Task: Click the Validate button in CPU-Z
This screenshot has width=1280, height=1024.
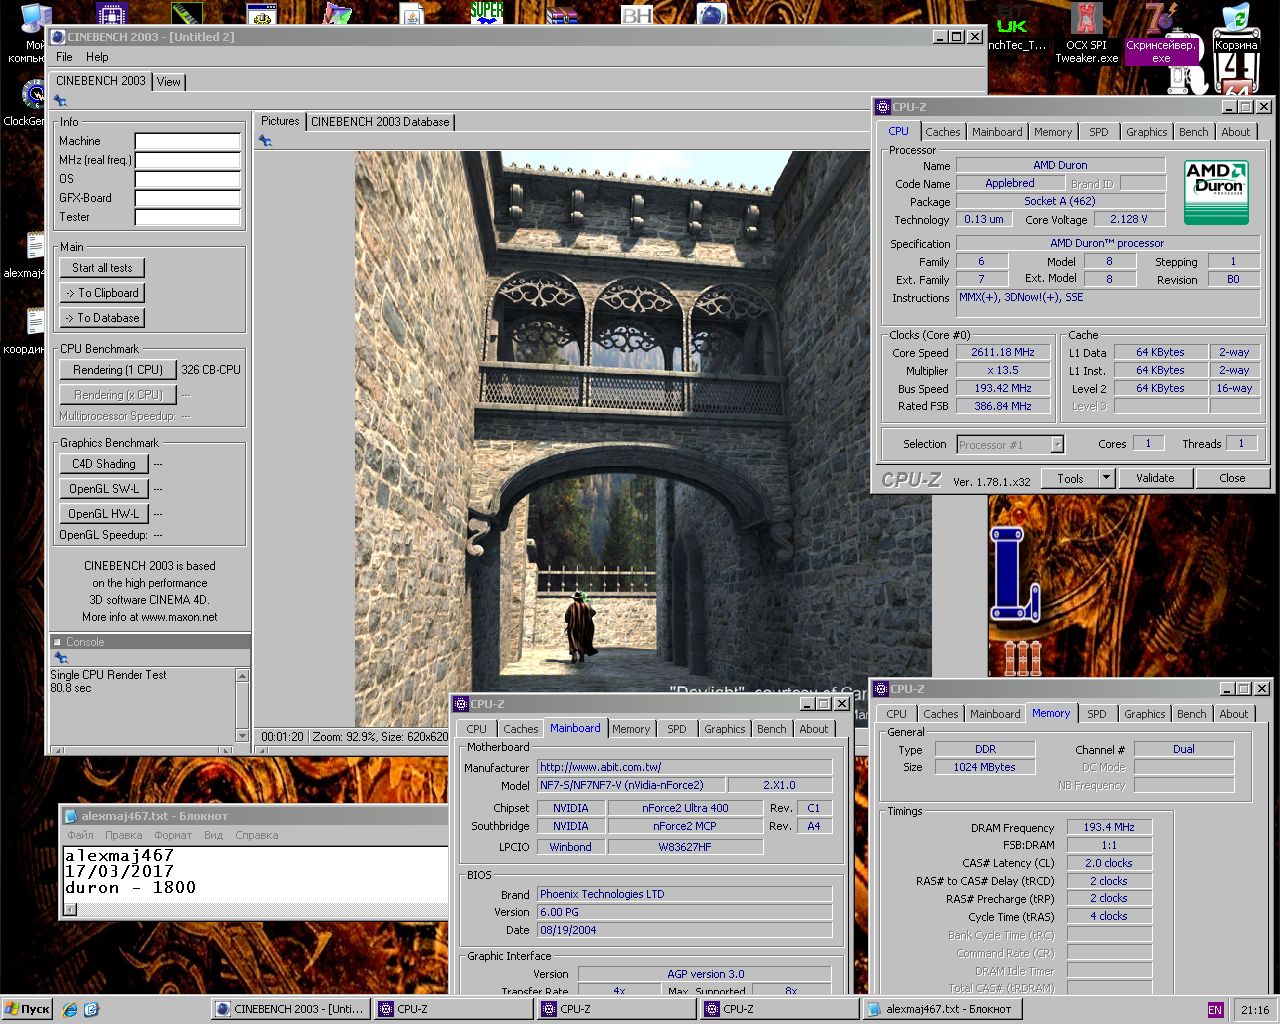Action: click(x=1155, y=478)
